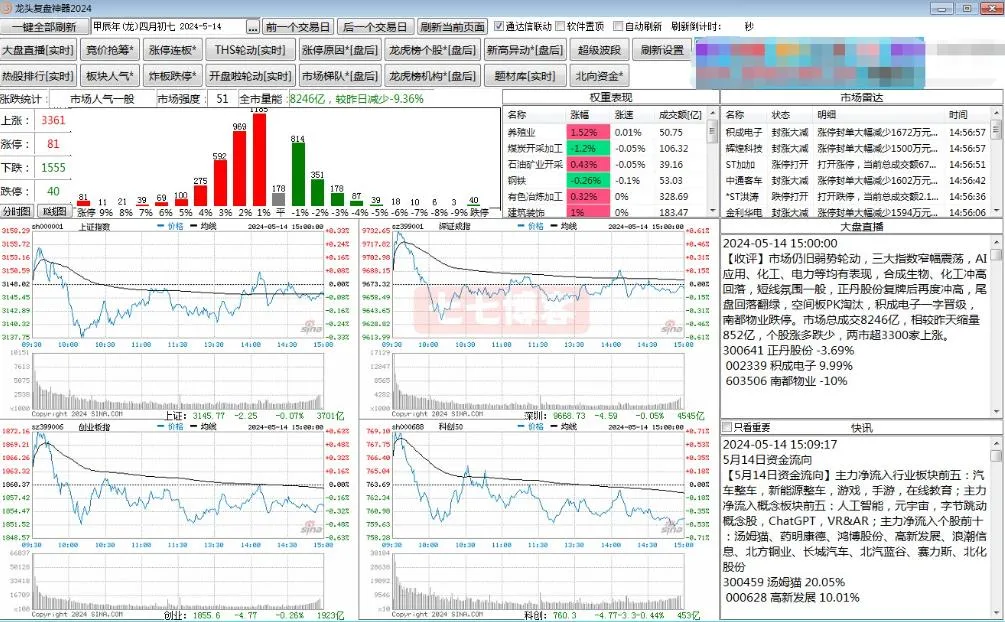Click the 一键全部刷新 button
Screen dimensions: 1005x622
pyautogui.click(x=44, y=27)
